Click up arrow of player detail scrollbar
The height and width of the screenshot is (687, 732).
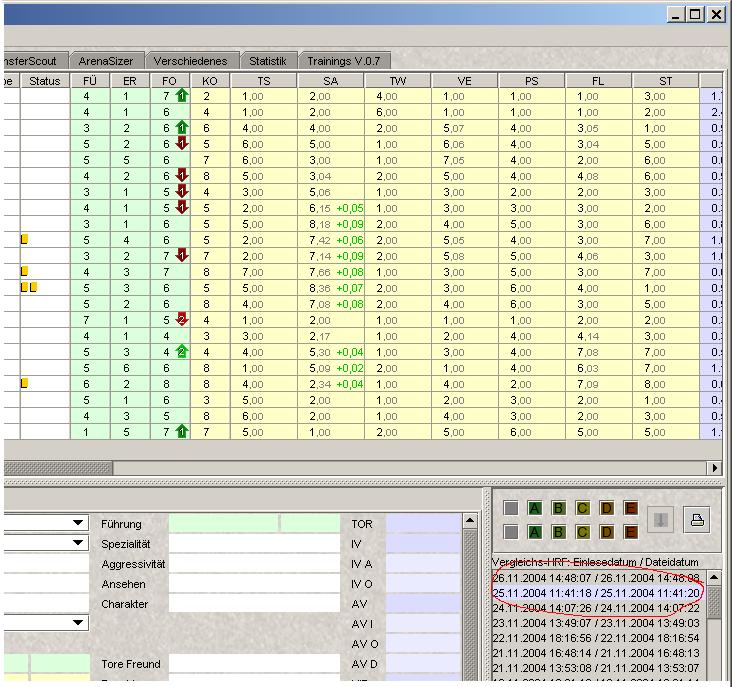[470, 520]
